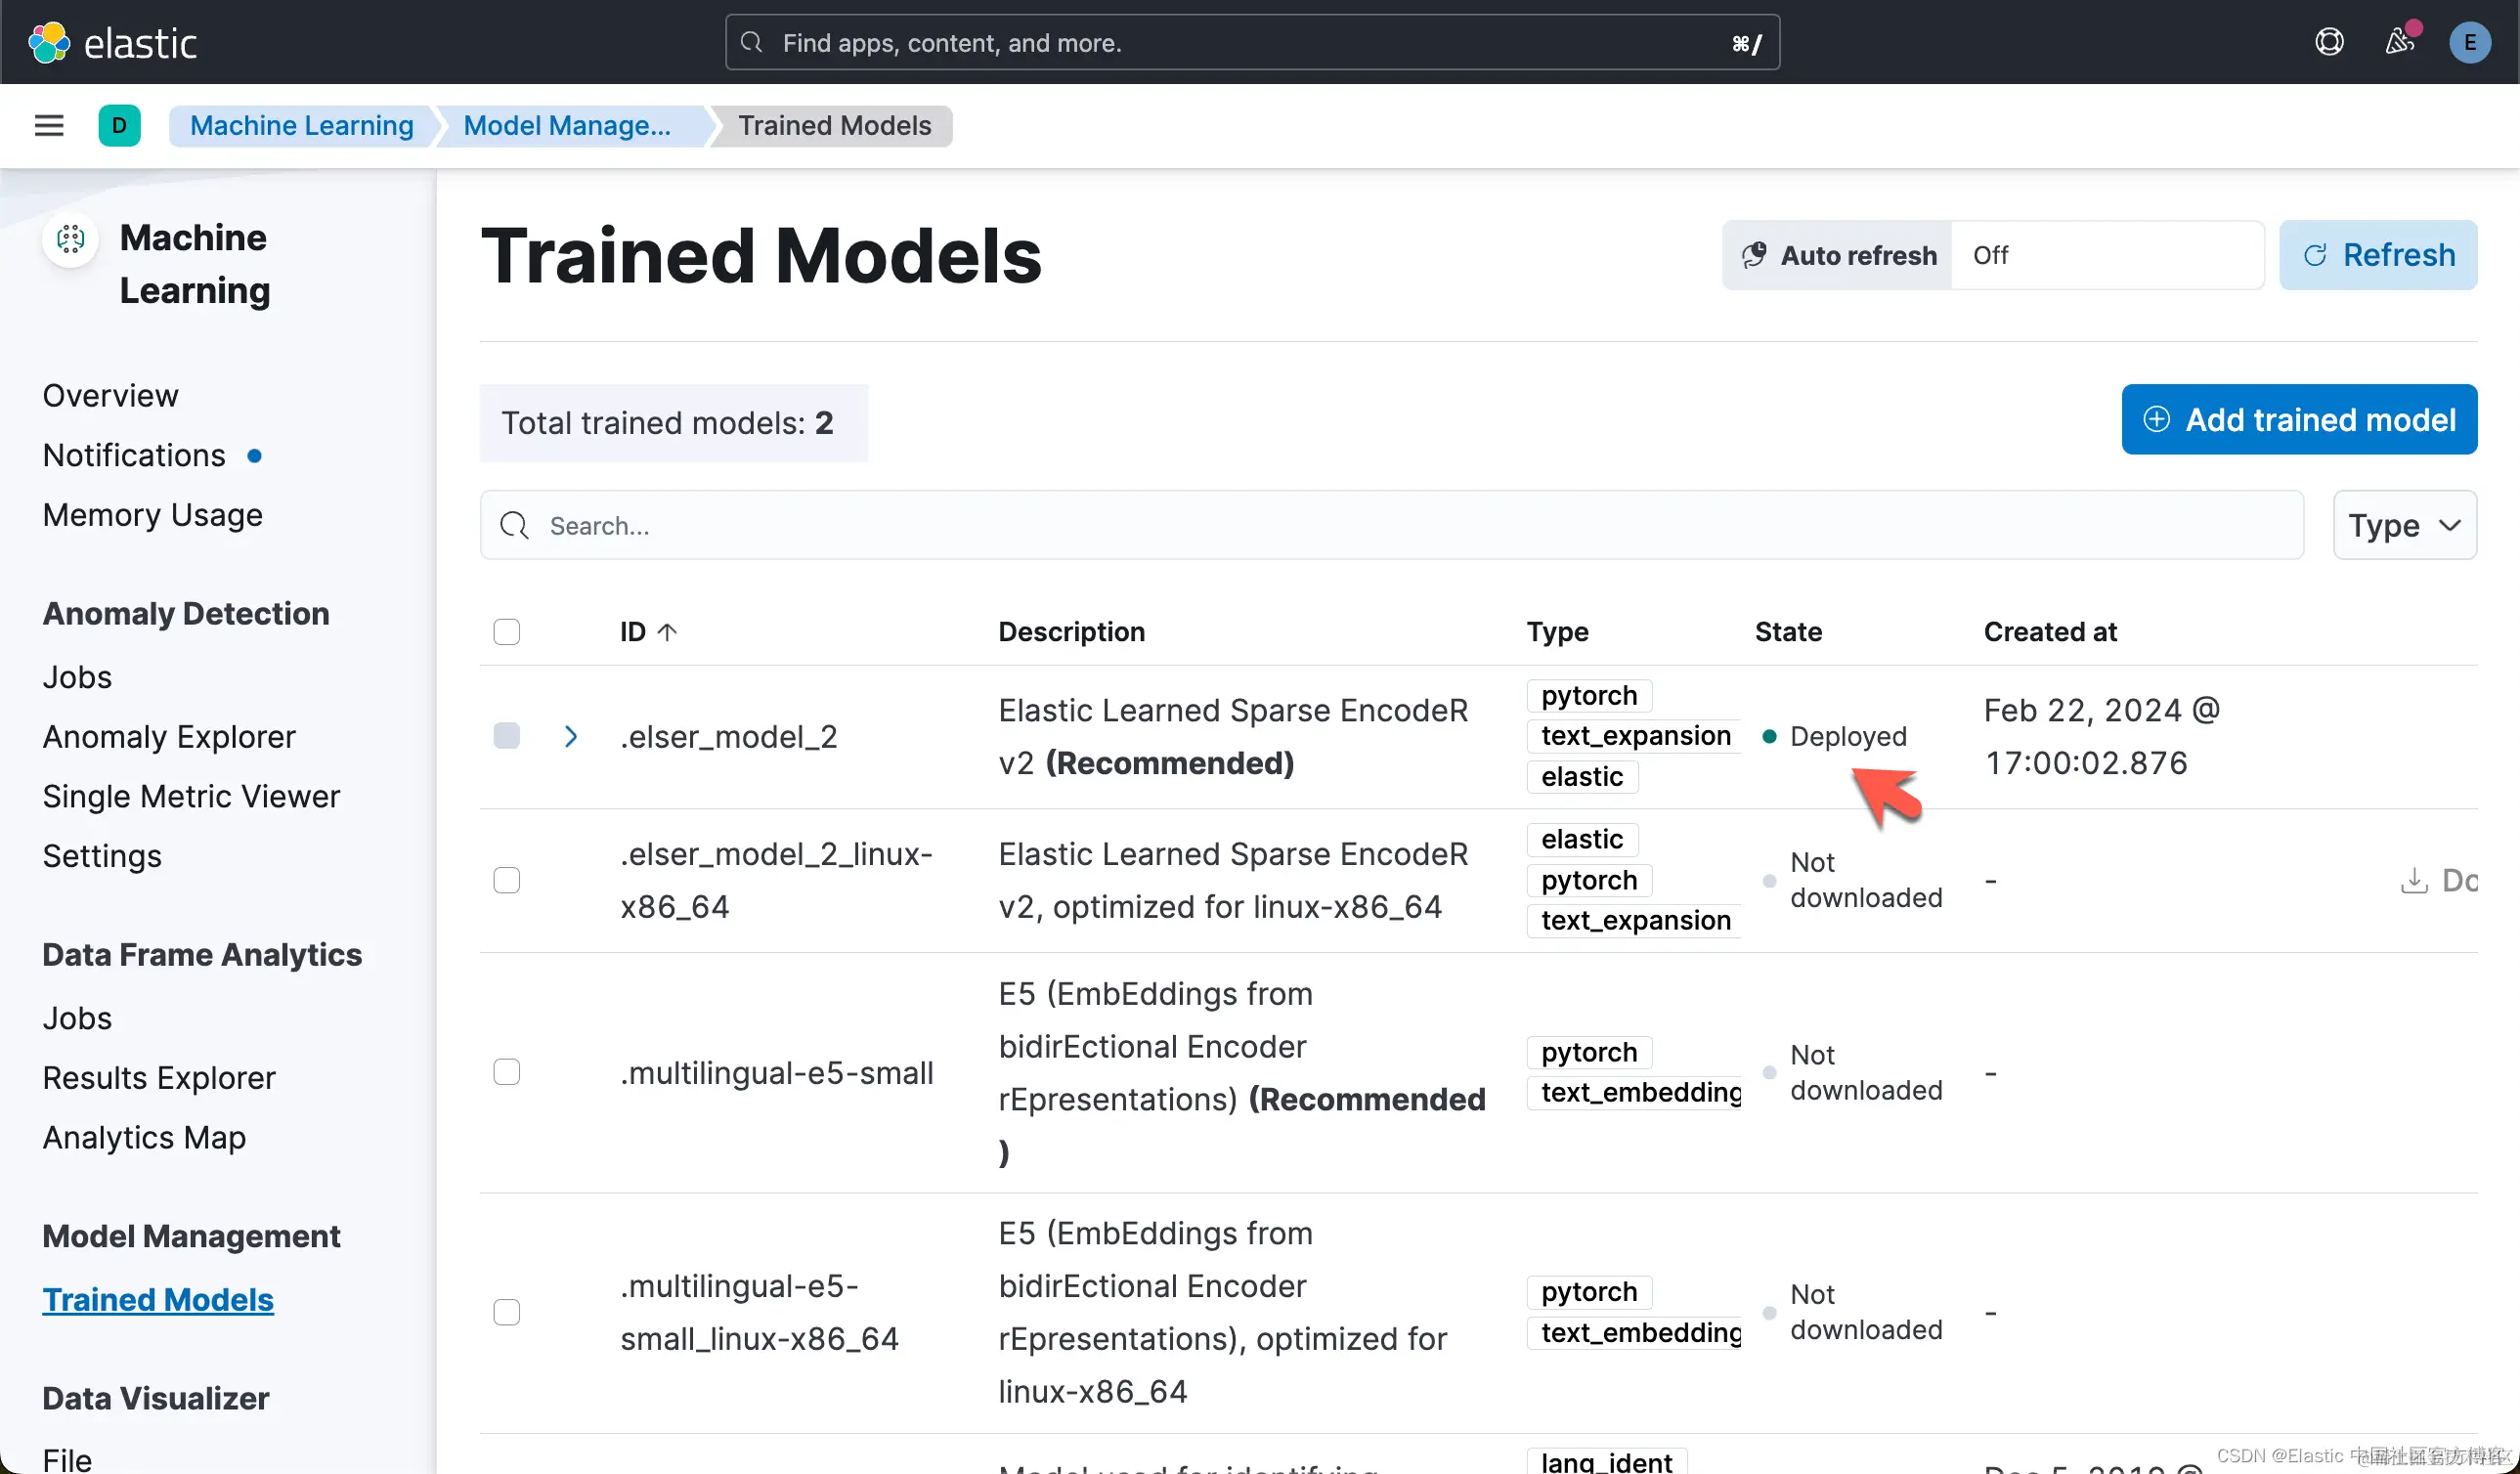This screenshot has height=1474, width=2520.
Task: Select the .elser_model_2_linux-x86_64 row checkbox
Action: click(507, 880)
